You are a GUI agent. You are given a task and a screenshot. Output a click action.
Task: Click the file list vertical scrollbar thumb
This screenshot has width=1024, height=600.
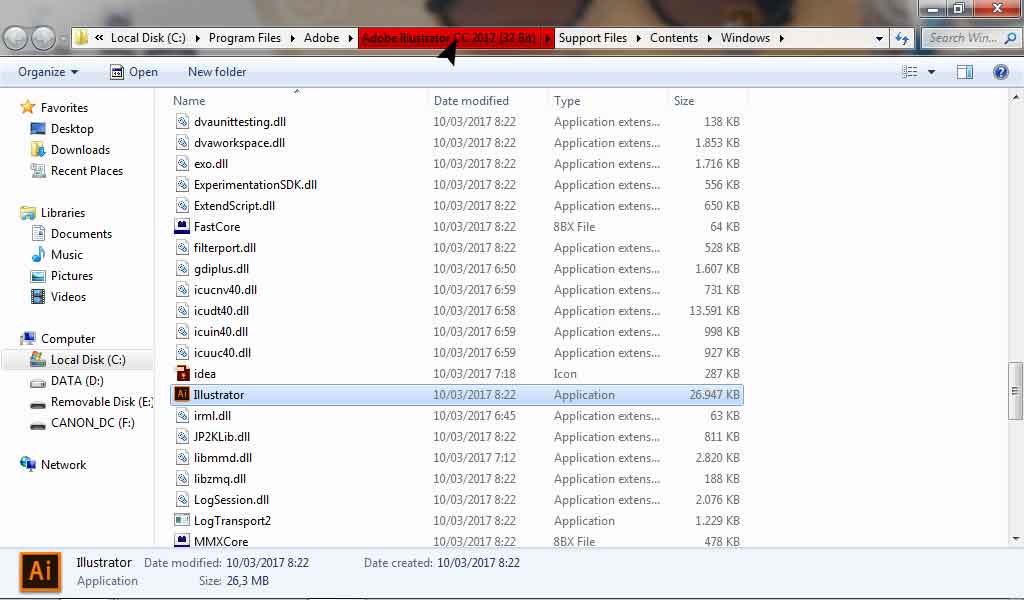tap(1015, 390)
